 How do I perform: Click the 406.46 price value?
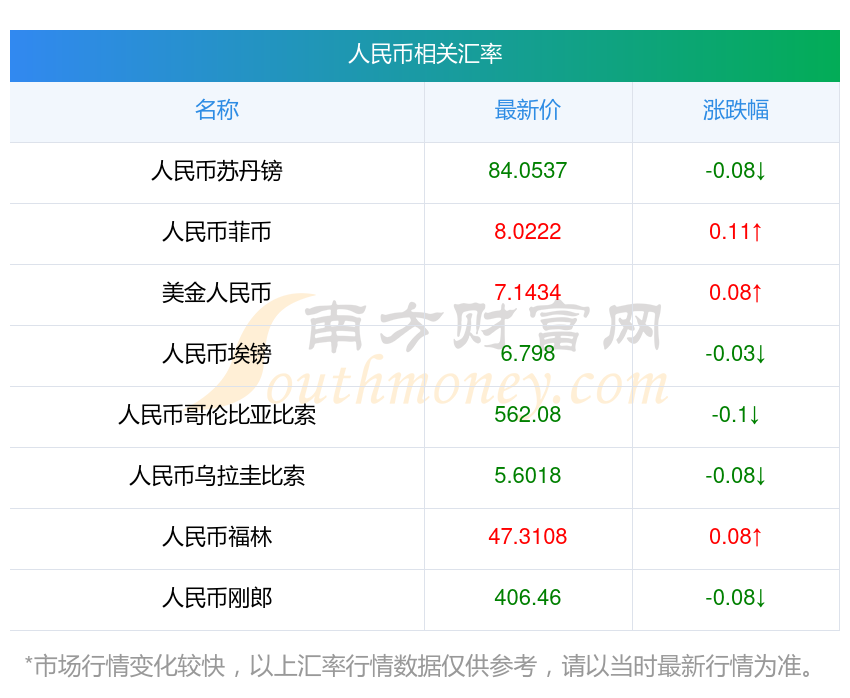point(527,598)
